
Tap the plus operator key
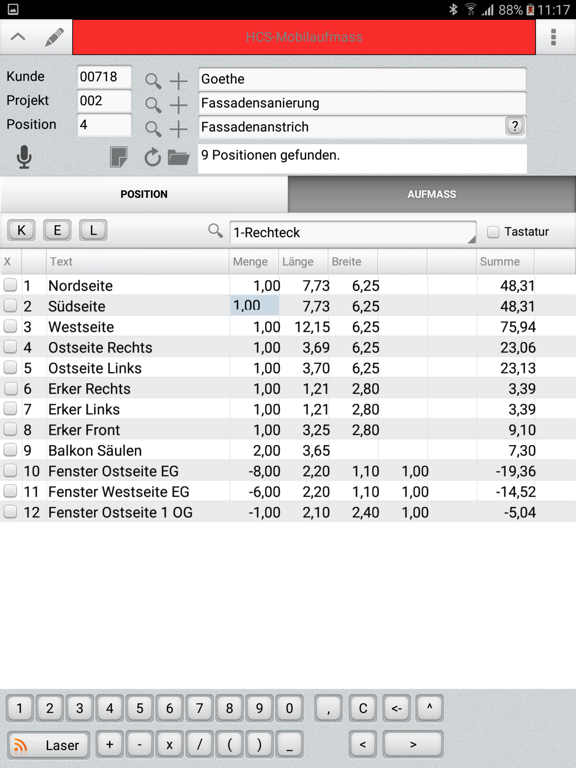[x=110, y=745]
